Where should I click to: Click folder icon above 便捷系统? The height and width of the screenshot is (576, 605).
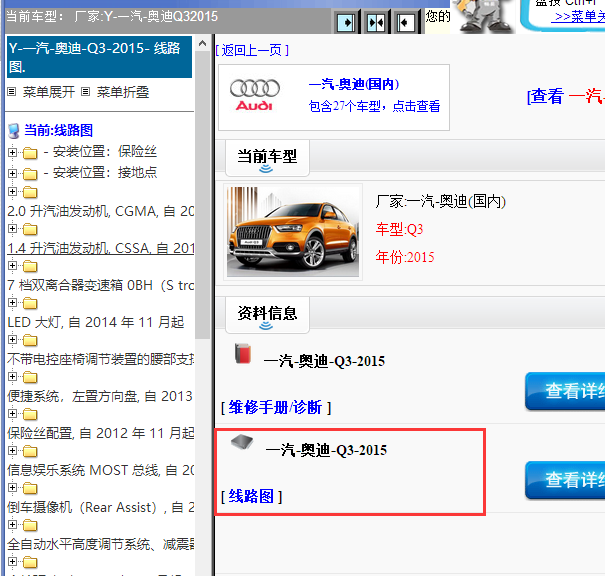30,377
